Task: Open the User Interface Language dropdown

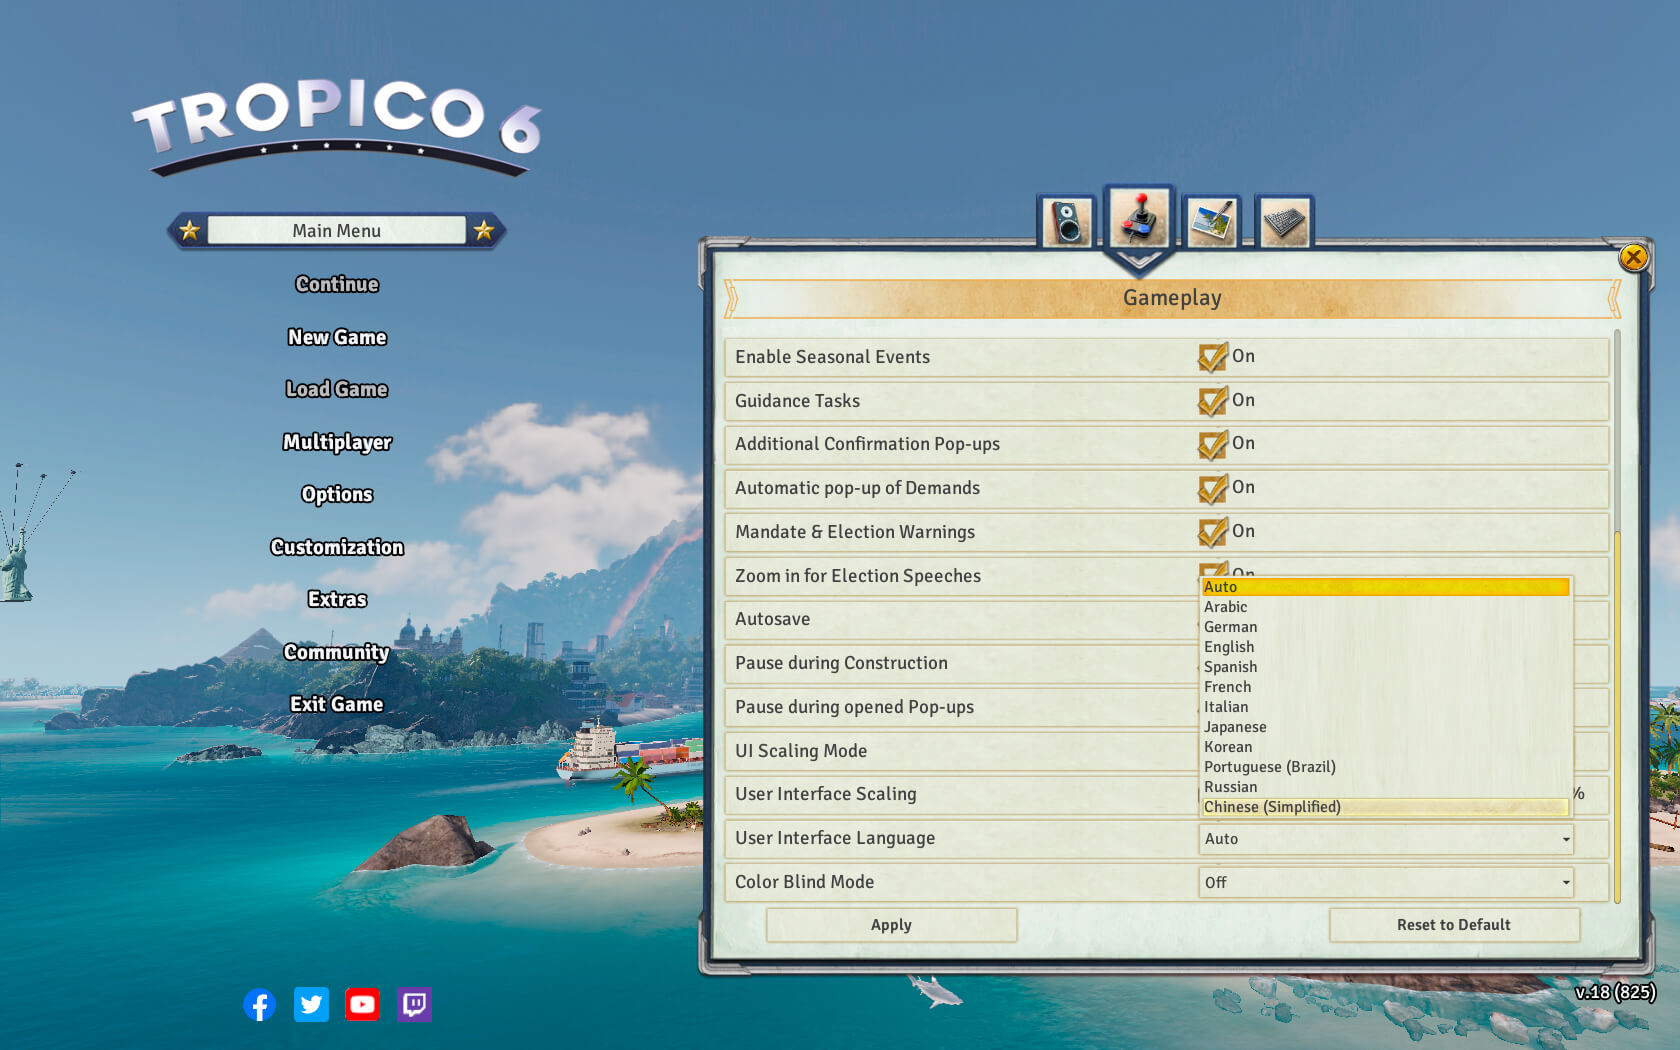Action: click(1386, 839)
